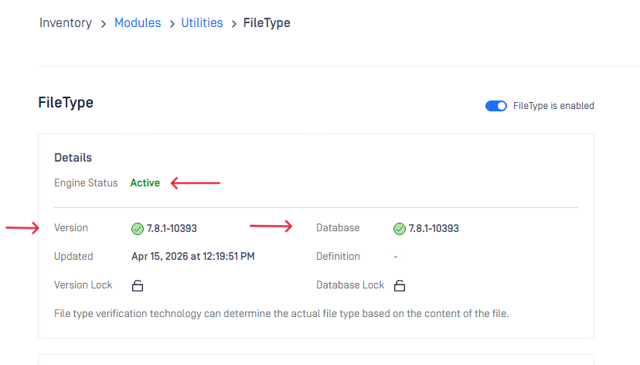
Task: Go to the Utilities breadcrumb link
Action: tap(202, 23)
